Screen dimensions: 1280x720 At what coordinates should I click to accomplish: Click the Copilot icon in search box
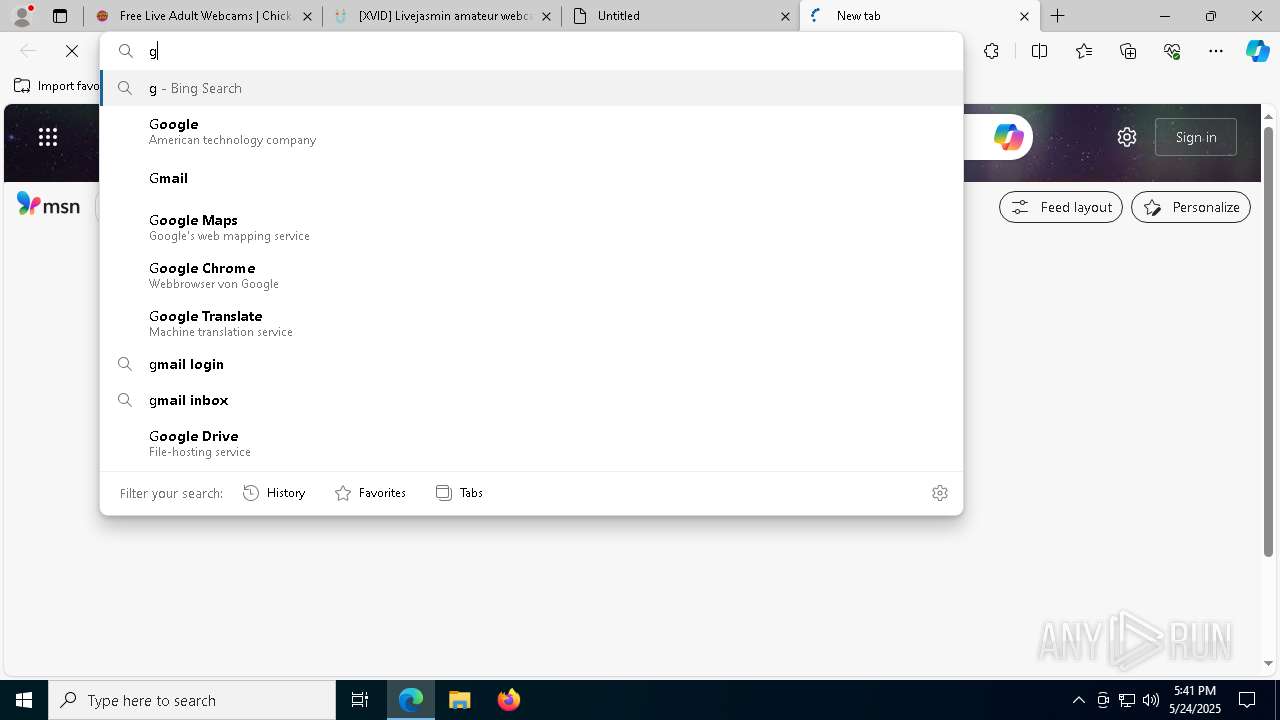(x=1008, y=137)
